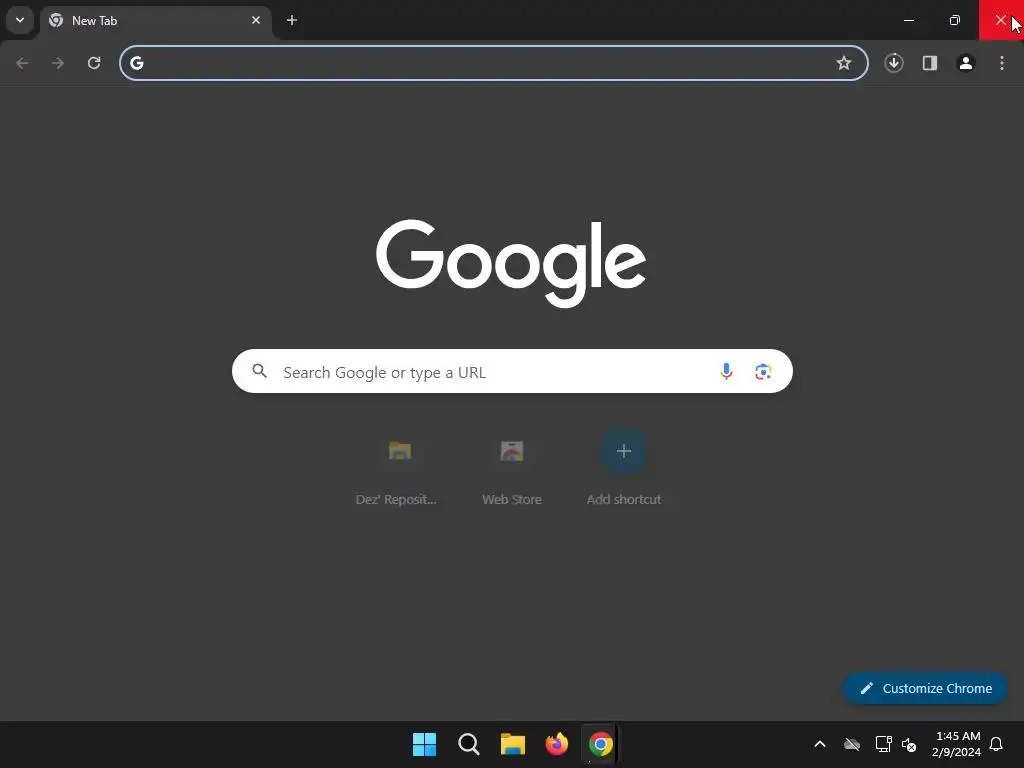The image size is (1024, 768).
Task: Click the magnifier icon in the search box
Action: point(260,371)
